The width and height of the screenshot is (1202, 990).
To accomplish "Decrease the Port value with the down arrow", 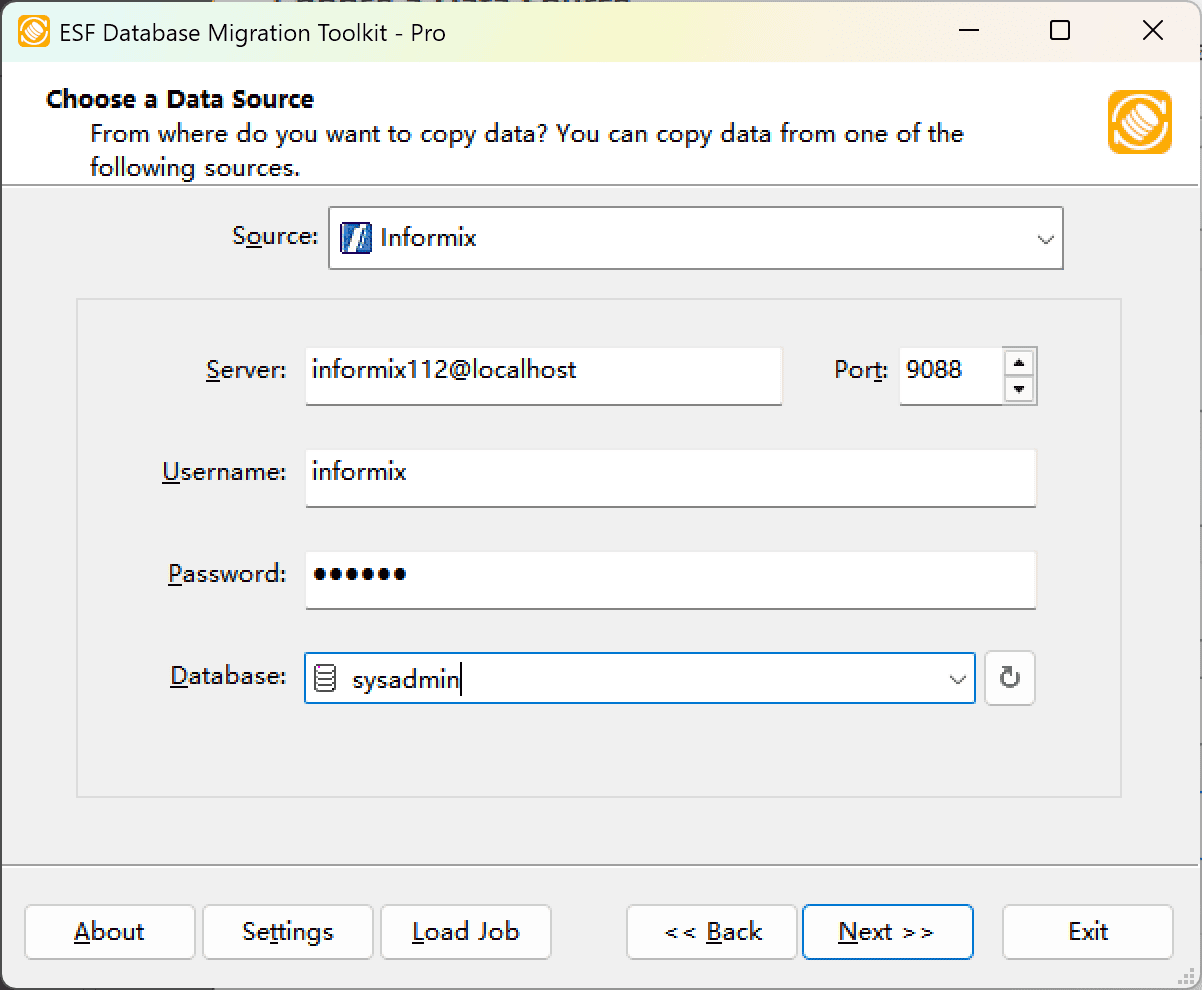I will (x=1020, y=389).
